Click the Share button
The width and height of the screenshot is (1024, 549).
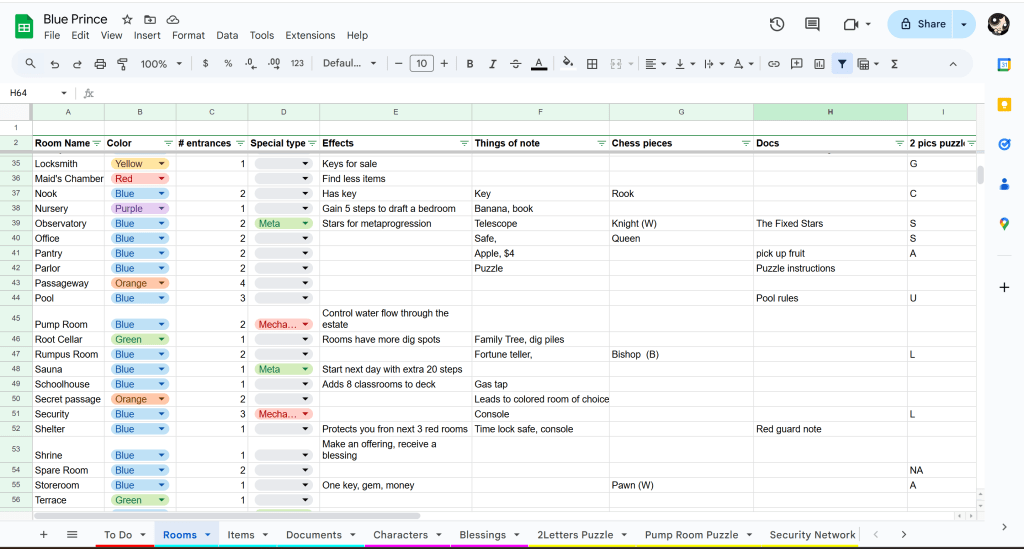click(x=920, y=24)
